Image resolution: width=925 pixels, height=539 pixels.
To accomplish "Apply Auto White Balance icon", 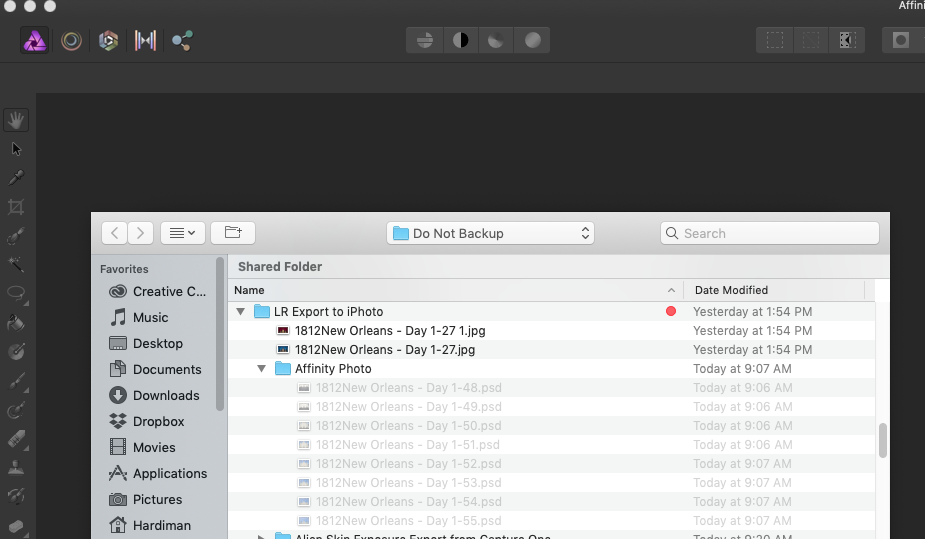I will click(x=532, y=40).
